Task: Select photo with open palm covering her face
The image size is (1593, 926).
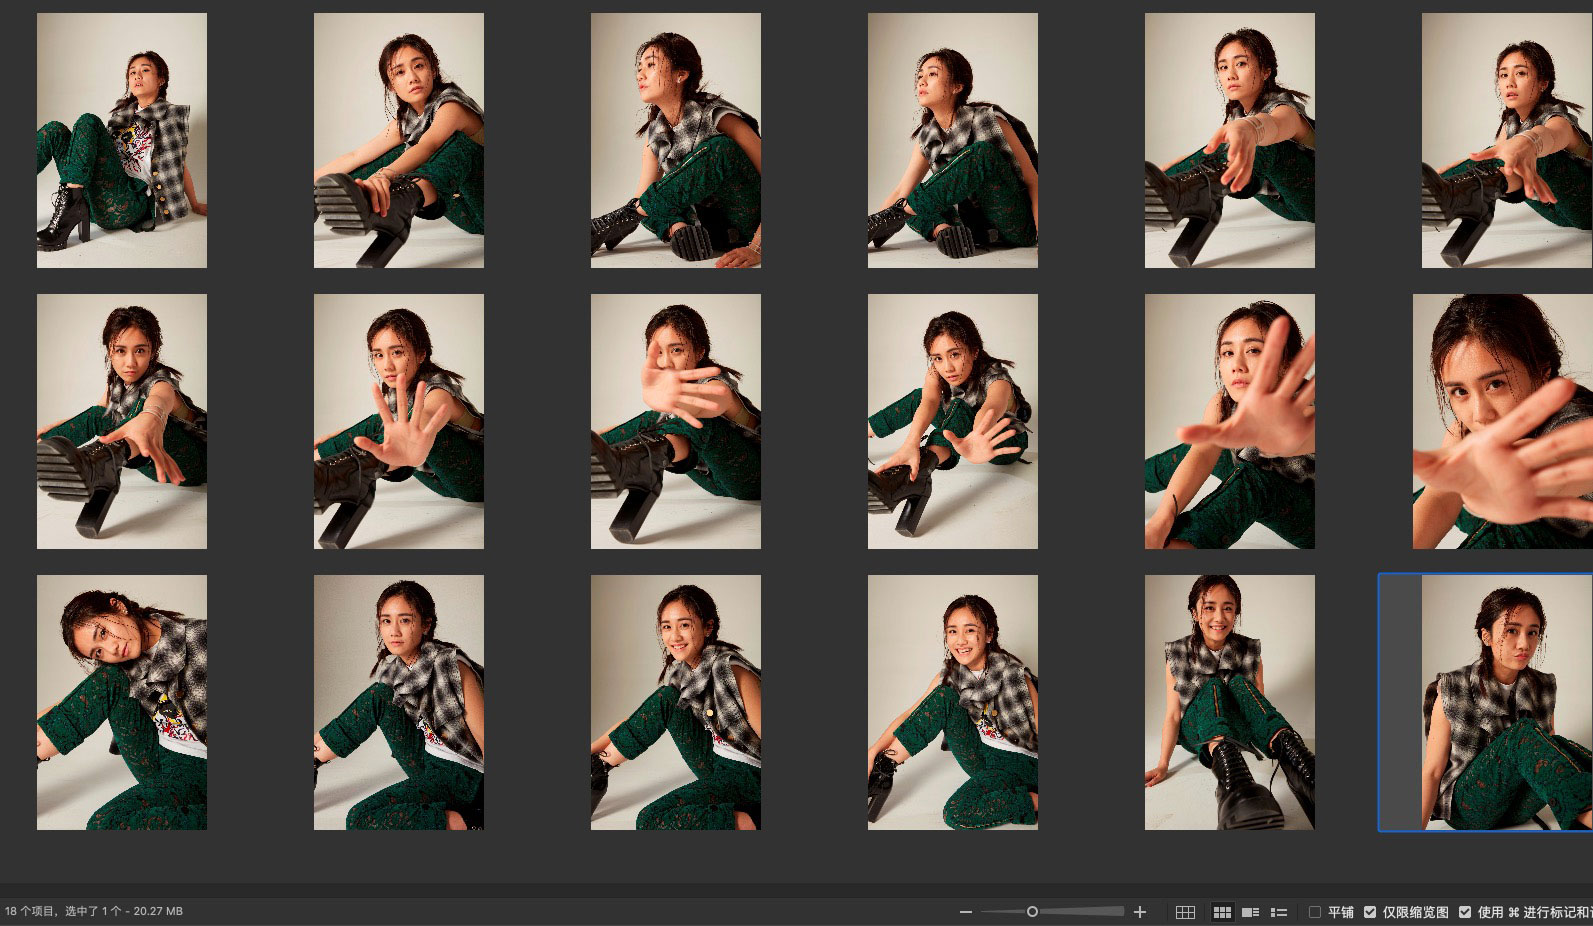Action: 676,421
